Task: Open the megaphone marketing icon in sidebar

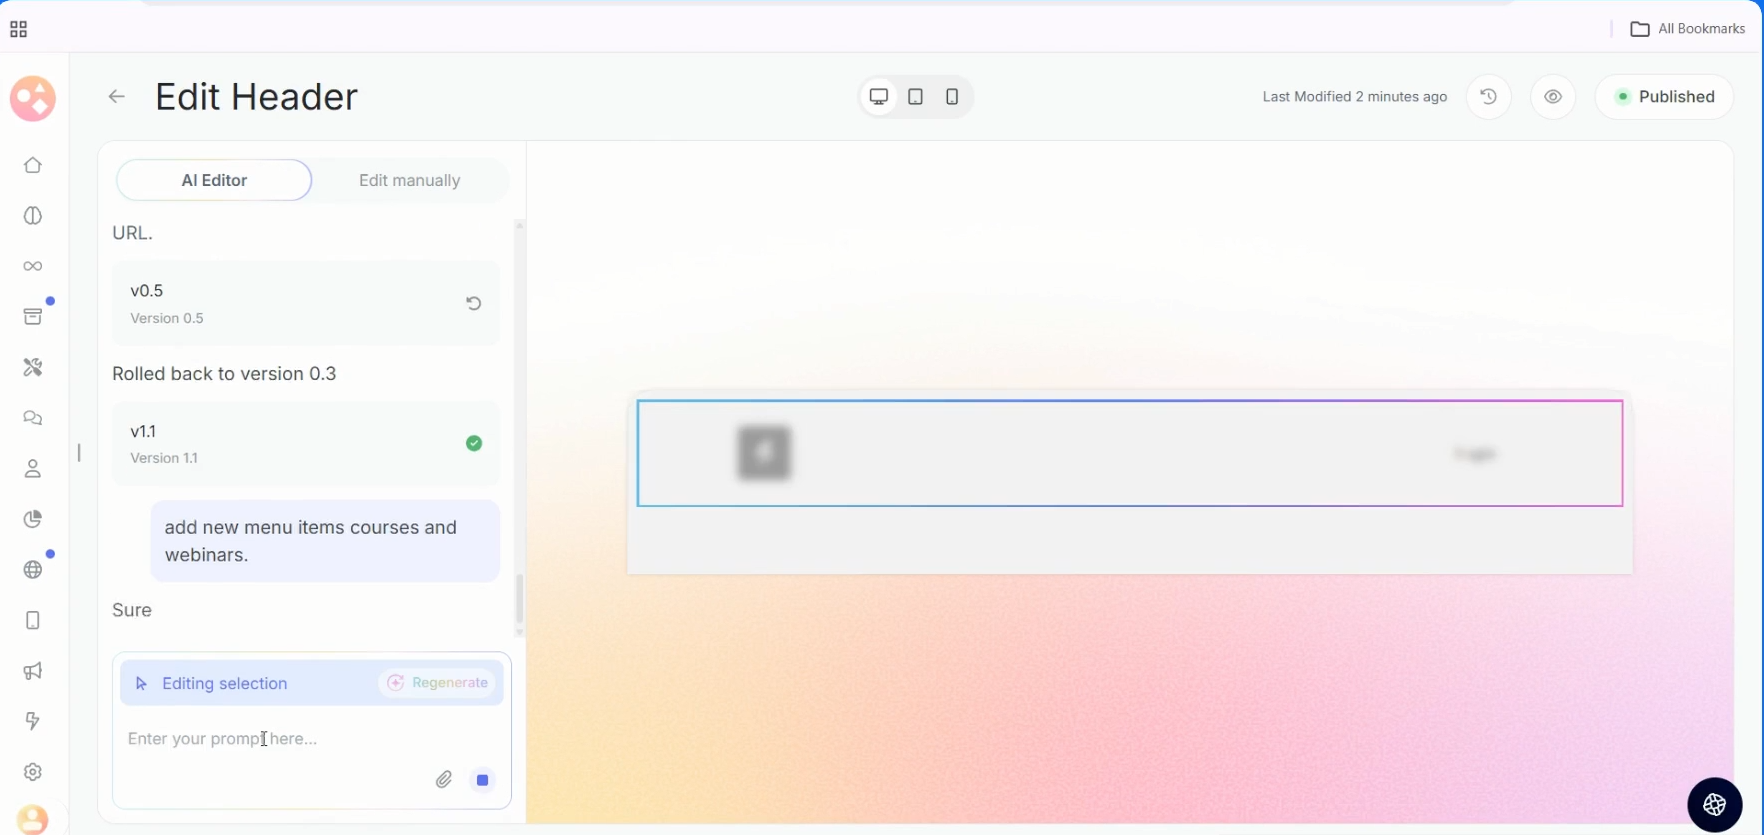Action: click(33, 671)
